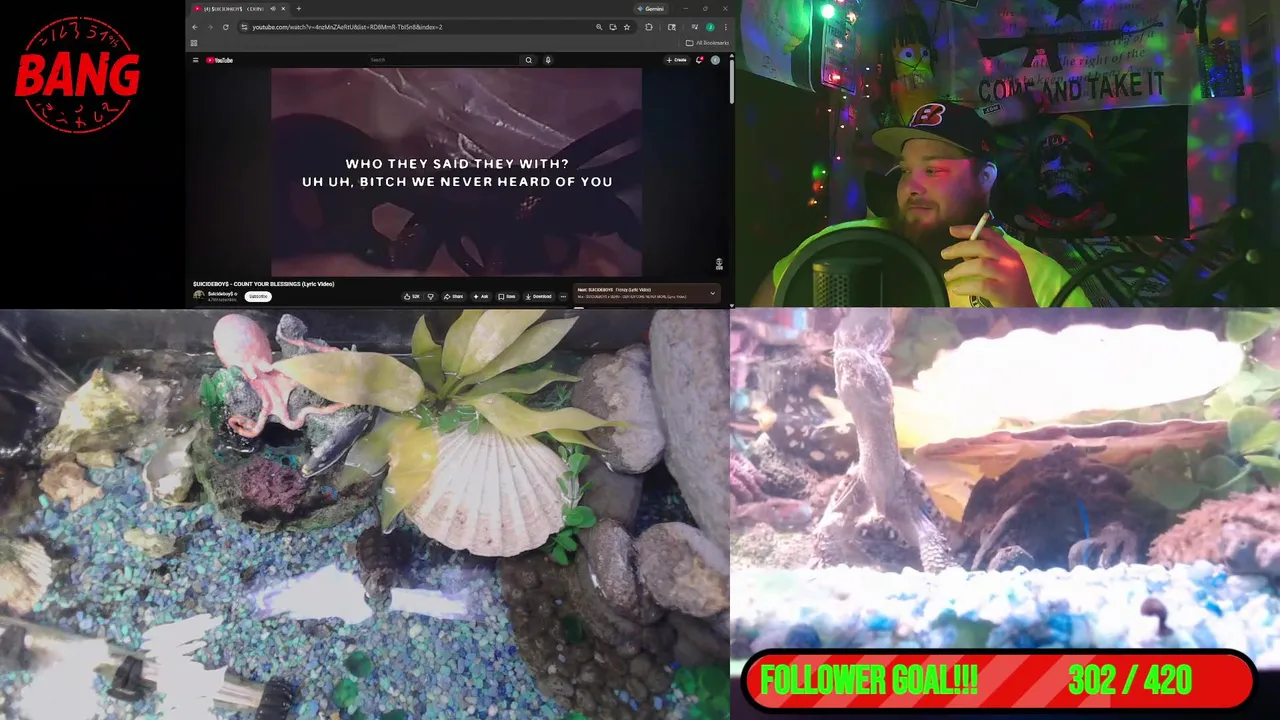This screenshot has width=1280, height=720.
Task: Close the YouTube browser tab
Action: point(283,8)
